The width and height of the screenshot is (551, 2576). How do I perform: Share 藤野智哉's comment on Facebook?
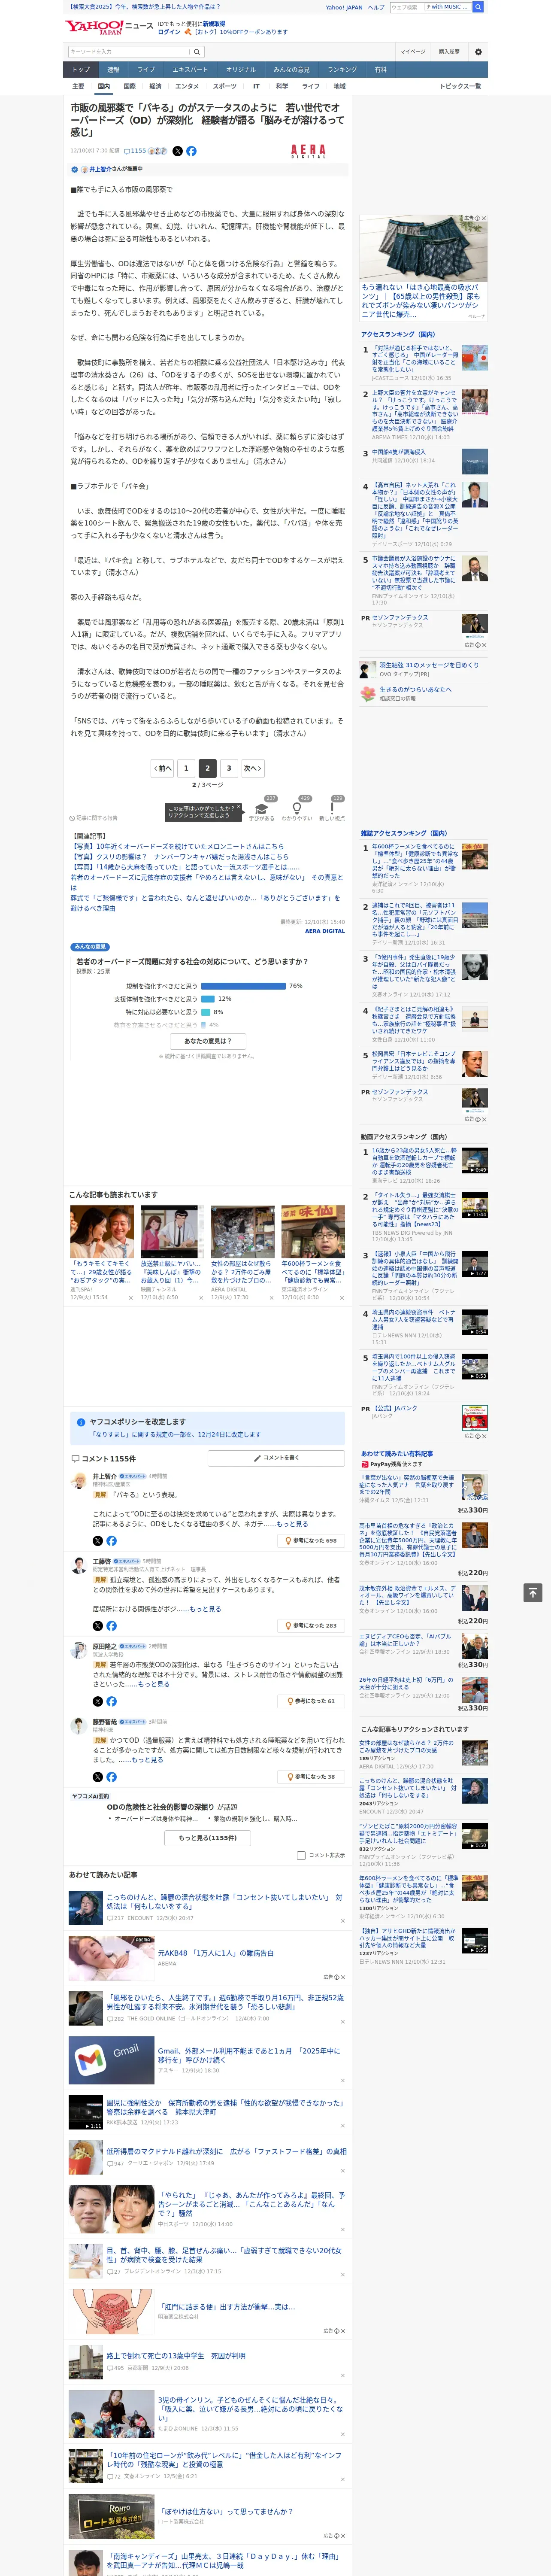(x=111, y=1777)
